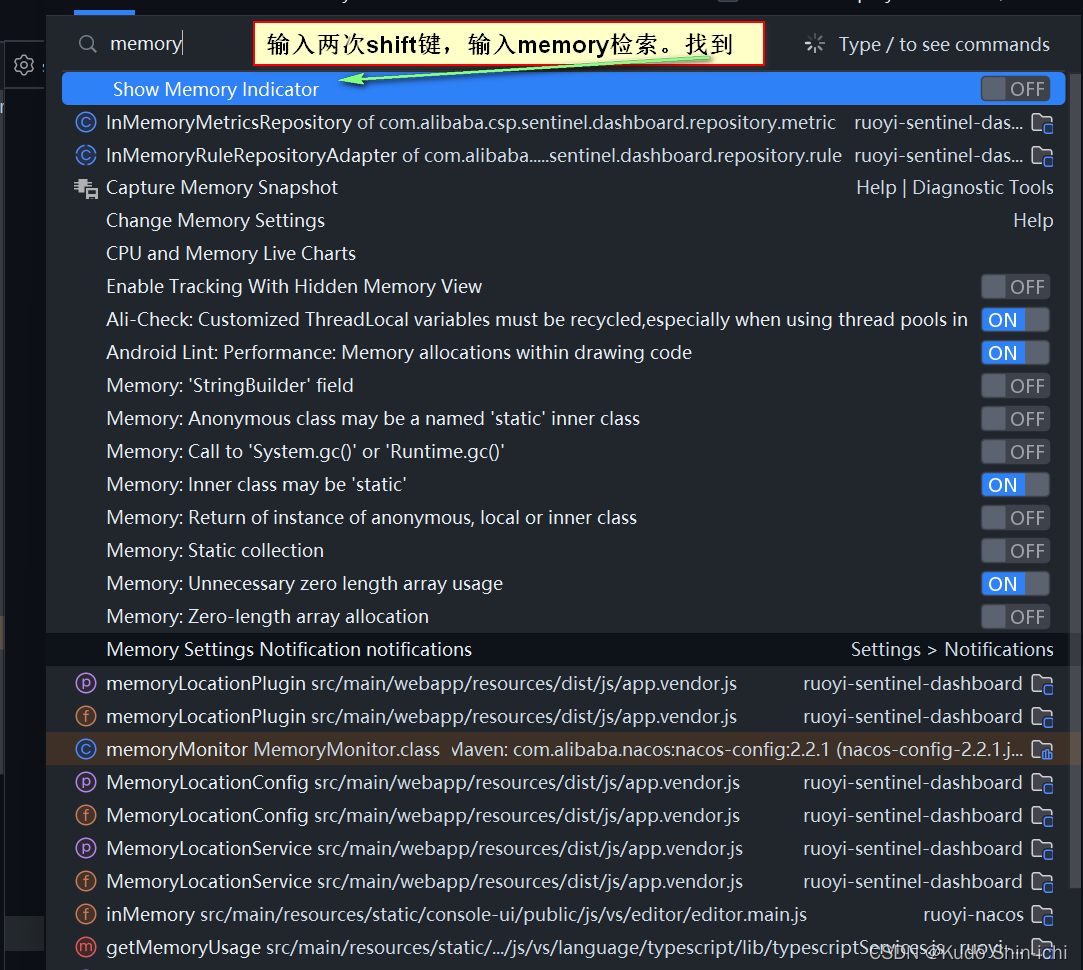Click the open-file icon beside InMemoryRuleRepositoryAdapter
This screenshot has width=1083, height=970.
(x=1042, y=155)
